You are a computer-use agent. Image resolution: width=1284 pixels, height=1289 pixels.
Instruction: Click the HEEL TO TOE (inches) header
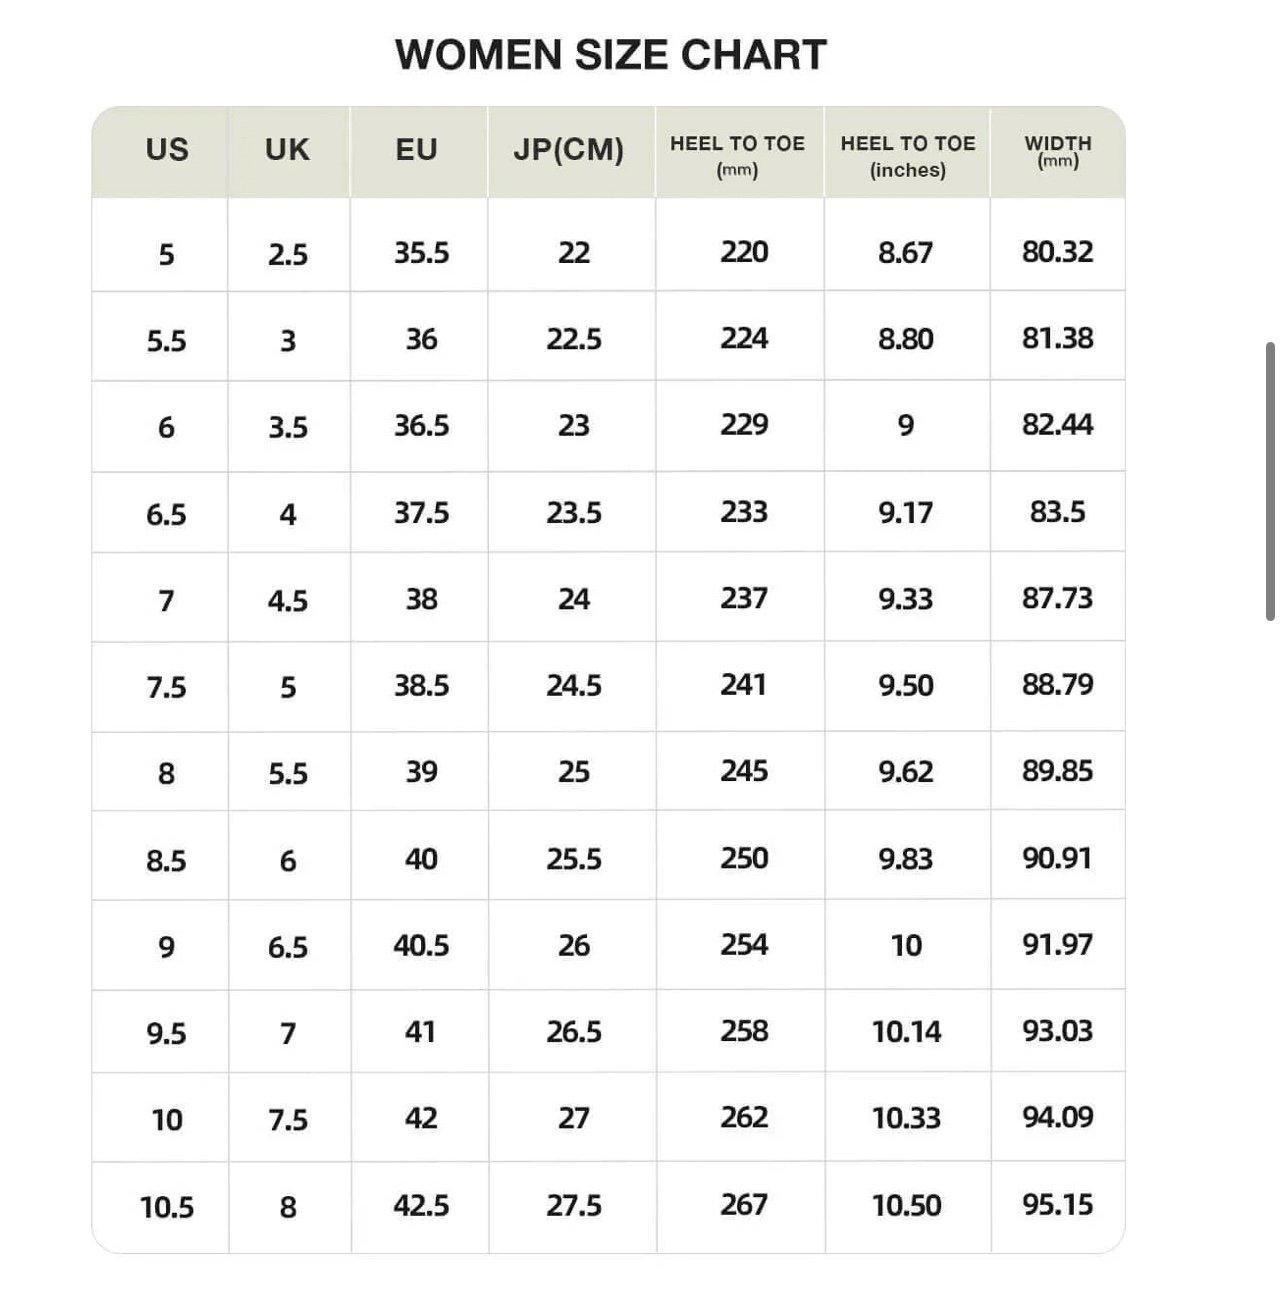pyautogui.click(x=908, y=156)
